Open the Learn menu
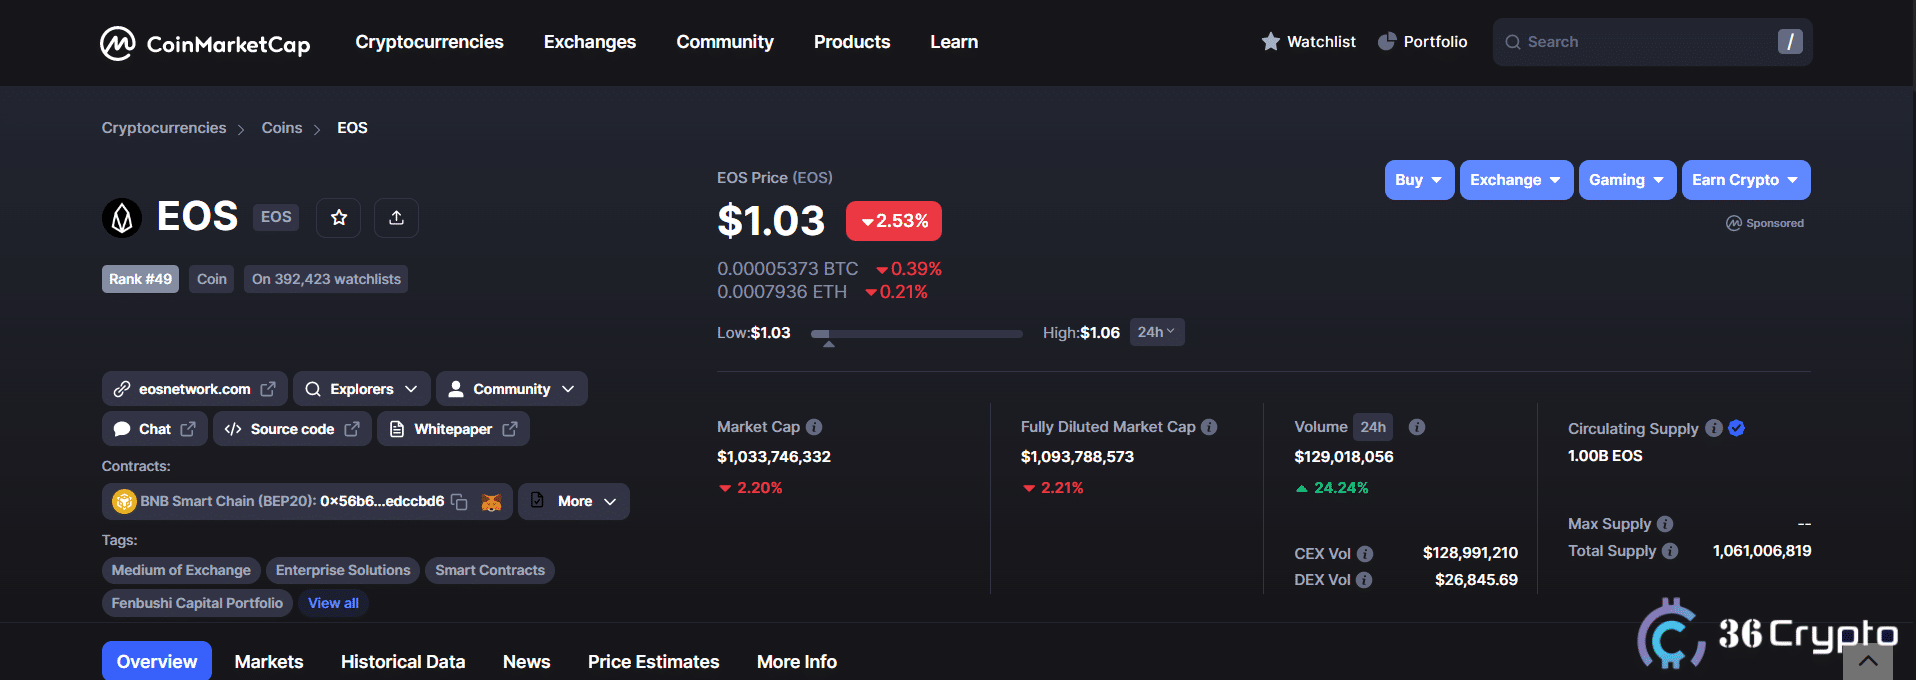 [954, 42]
